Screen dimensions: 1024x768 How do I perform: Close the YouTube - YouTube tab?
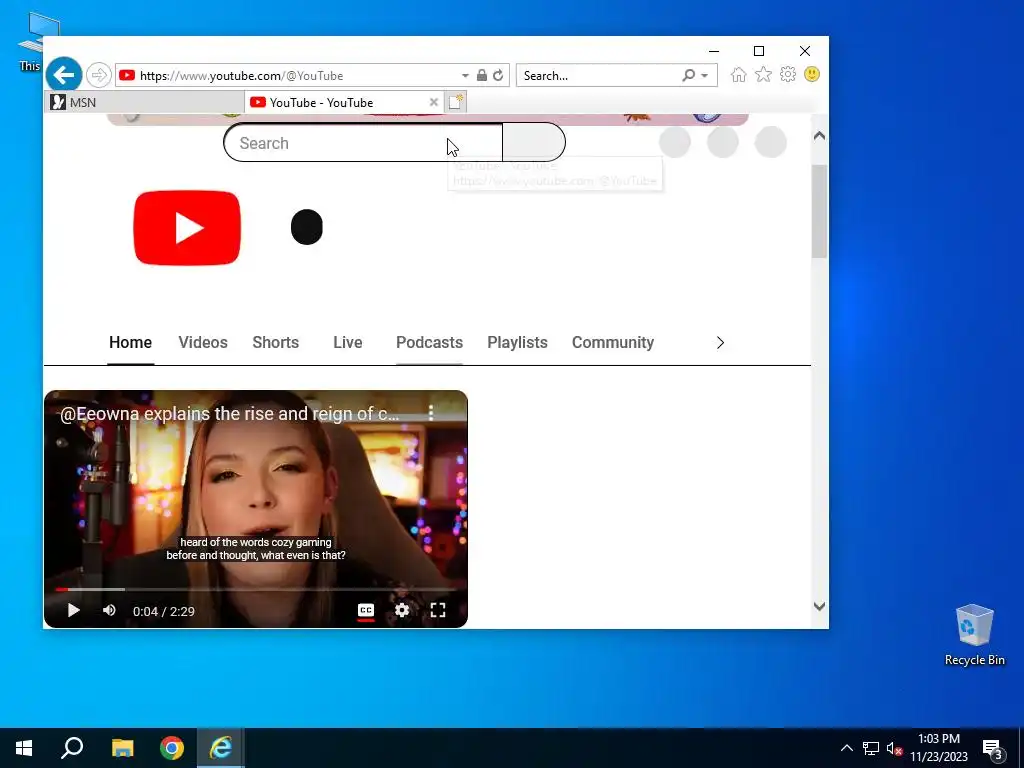pyautogui.click(x=434, y=102)
